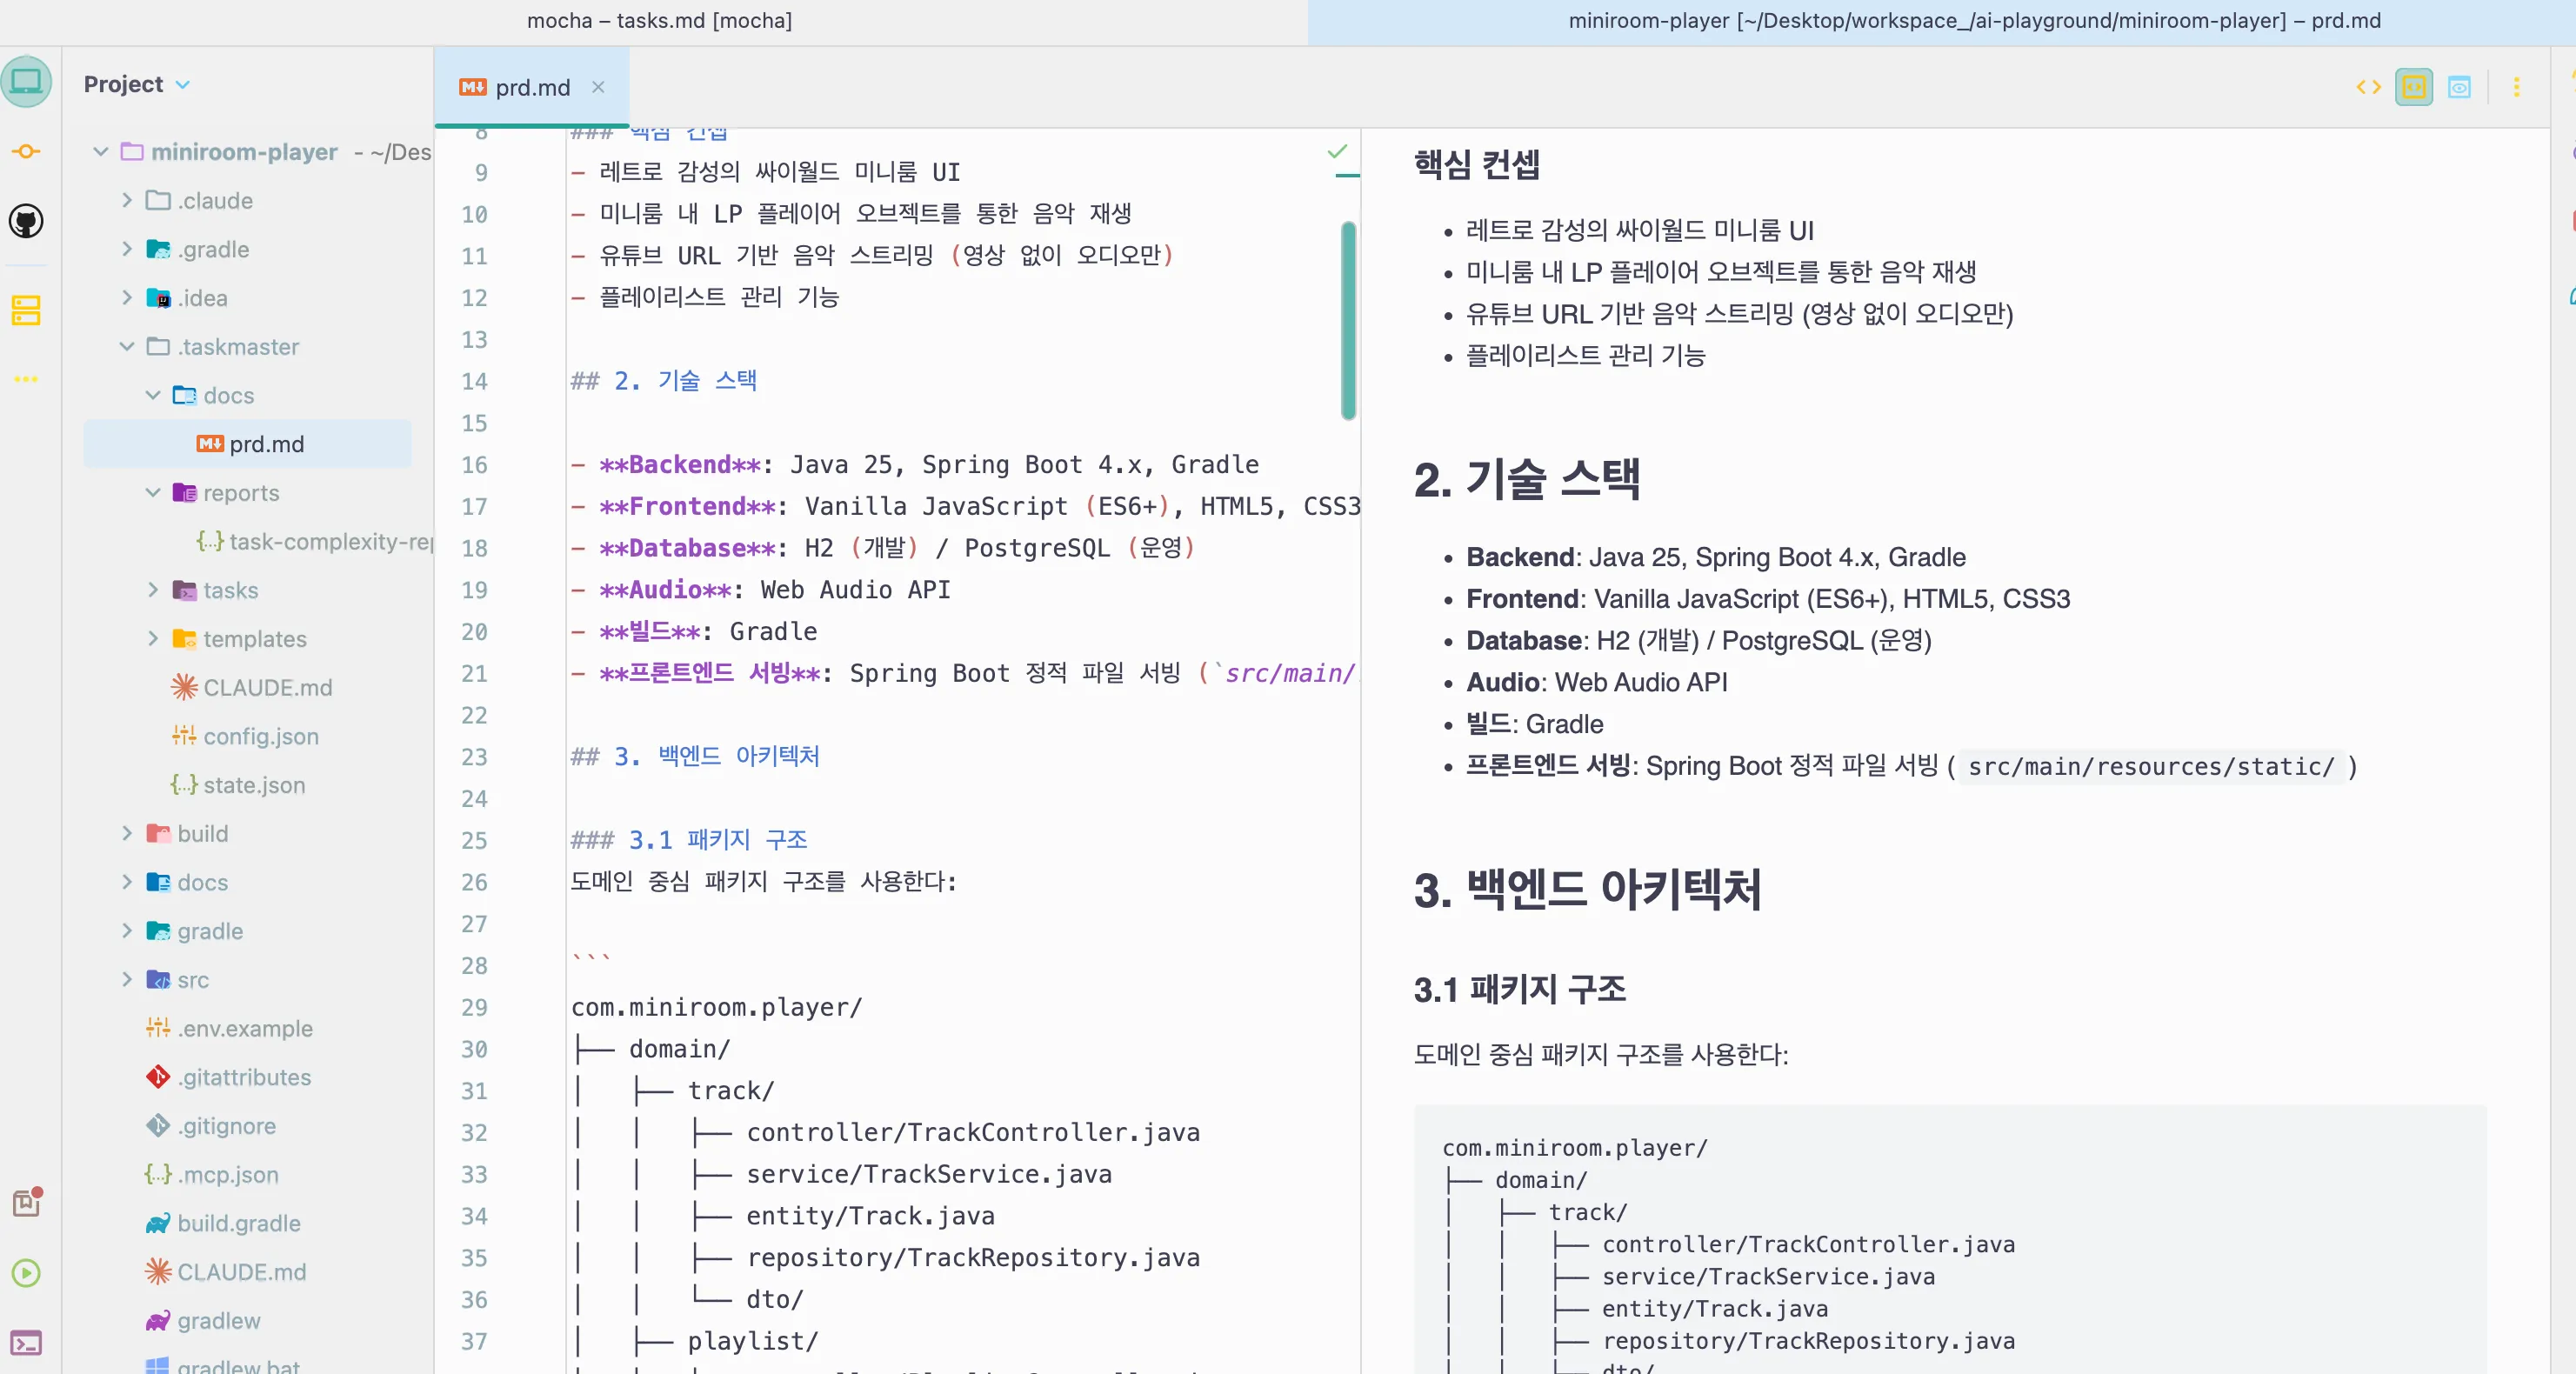Switch to preview-only view mode
Viewport: 2576px width, 1374px height.
(x=2459, y=87)
